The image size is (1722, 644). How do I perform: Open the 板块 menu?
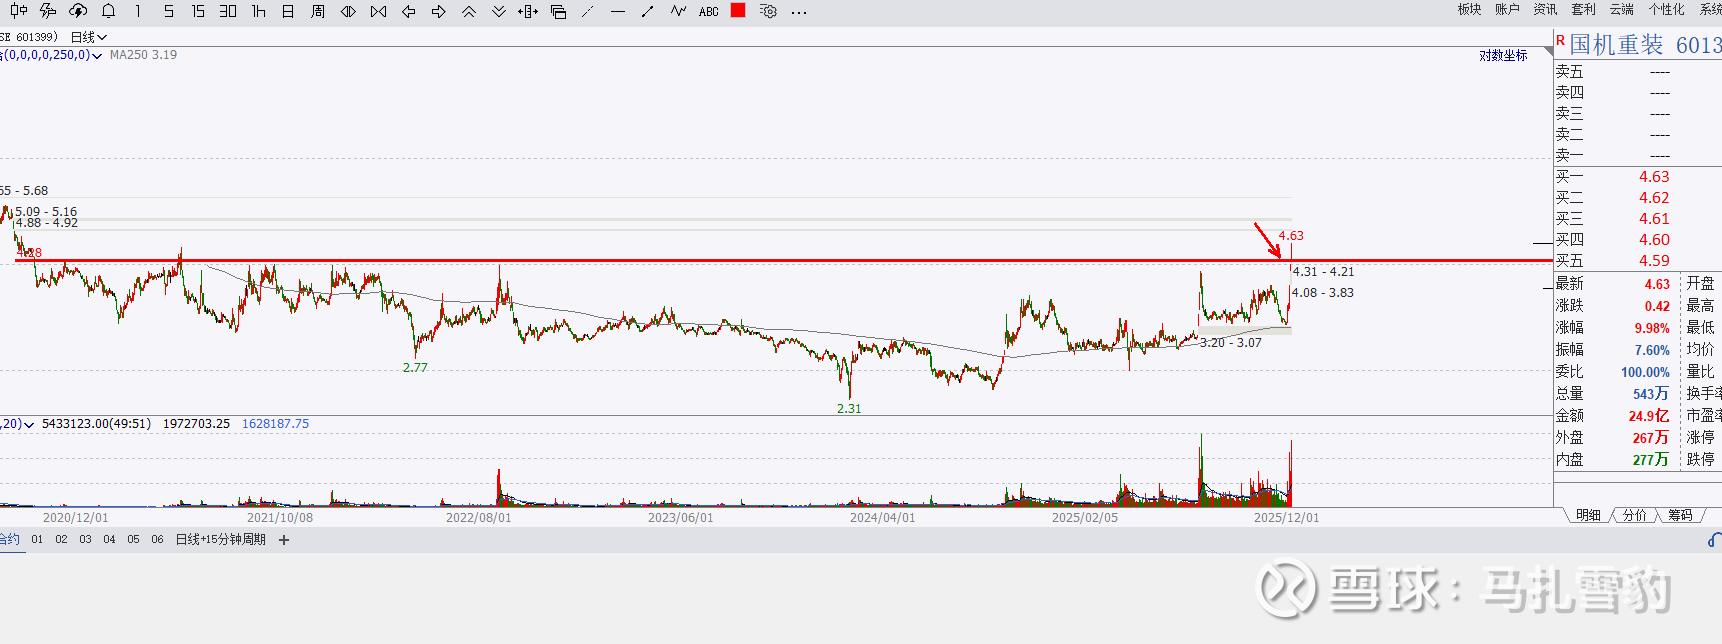point(1469,9)
